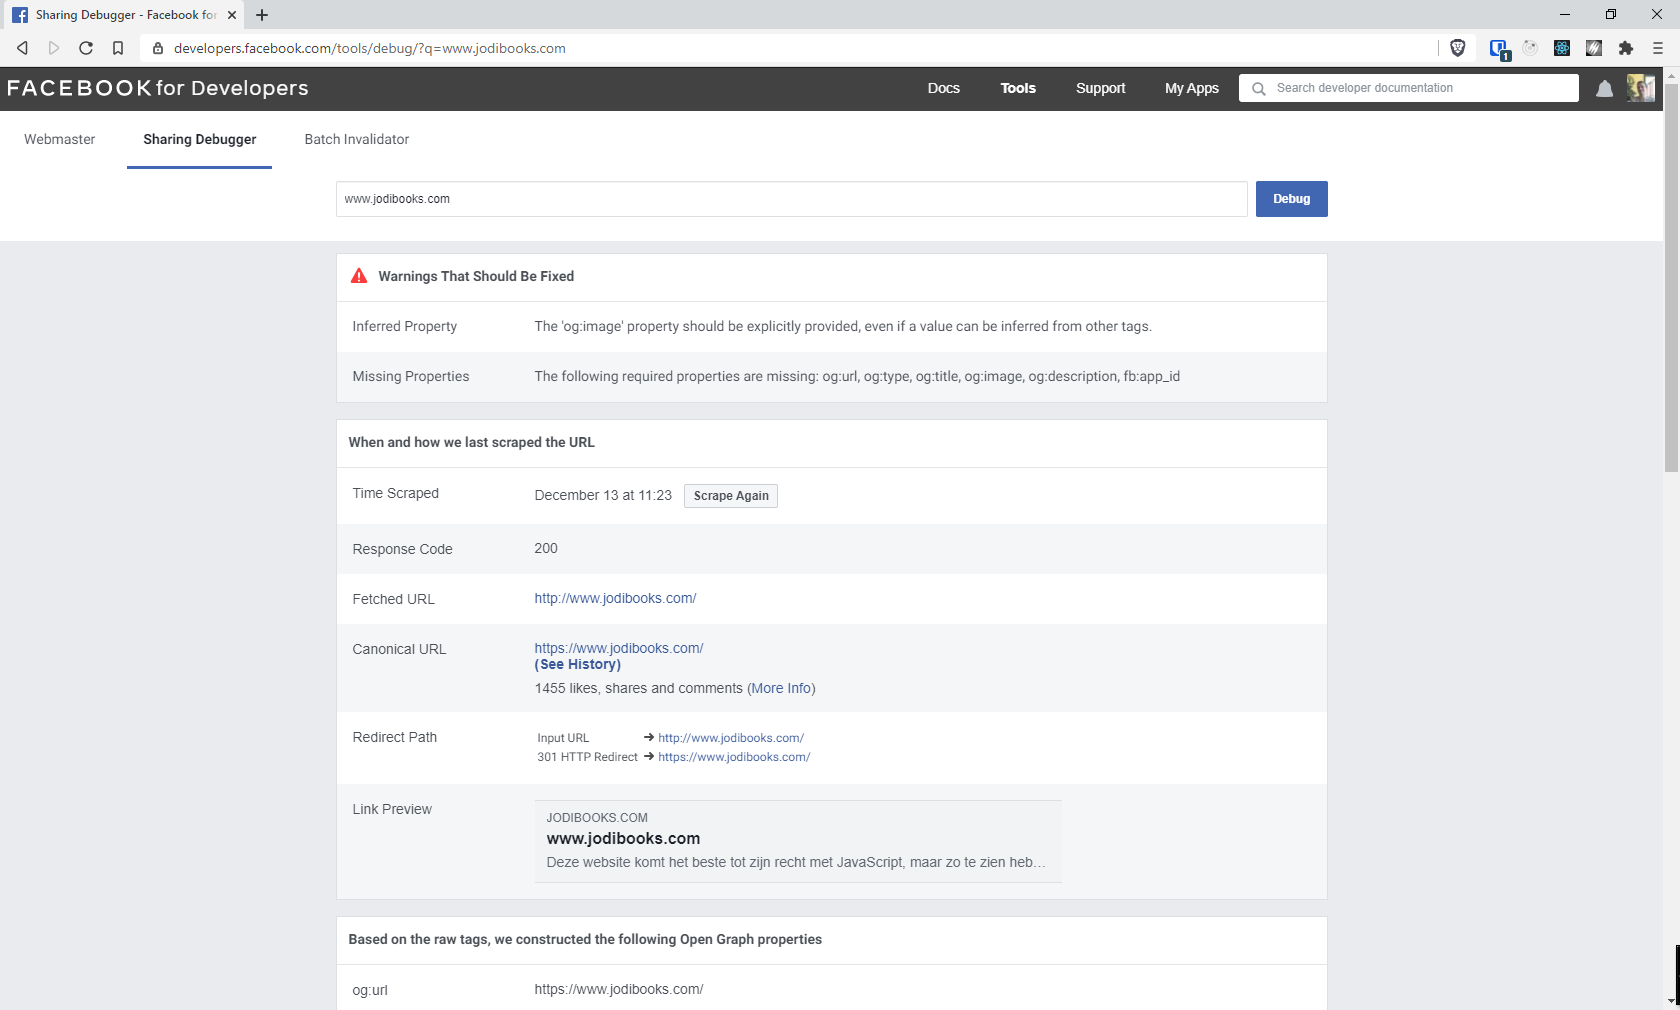Screen dimensions: 1680x1010
Task: Focus the developer documentation search field
Action: coord(1409,88)
